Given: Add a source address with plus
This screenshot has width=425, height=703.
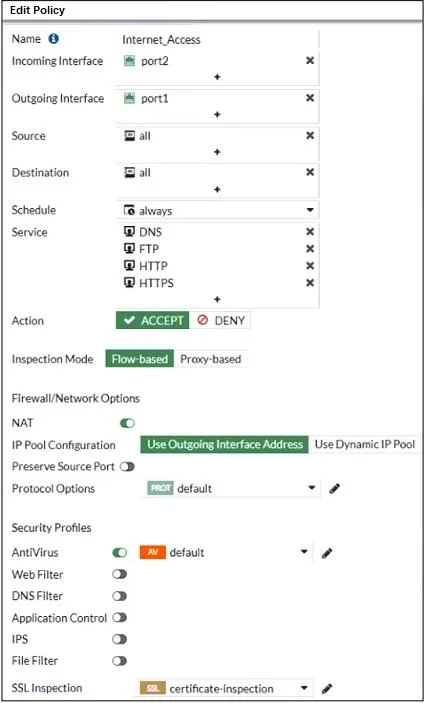Looking at the screenshot, I should [217, 152].
